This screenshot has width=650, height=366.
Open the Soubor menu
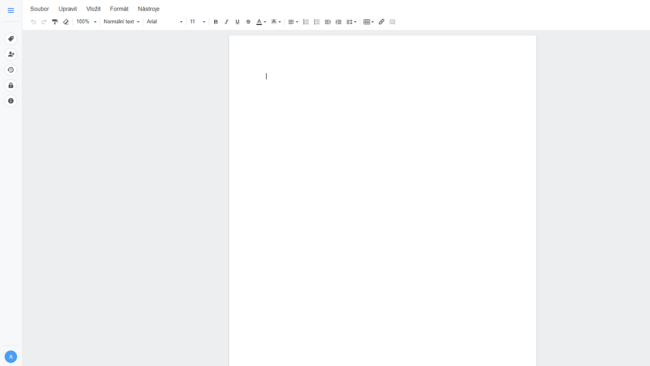(x=39, y=9)
